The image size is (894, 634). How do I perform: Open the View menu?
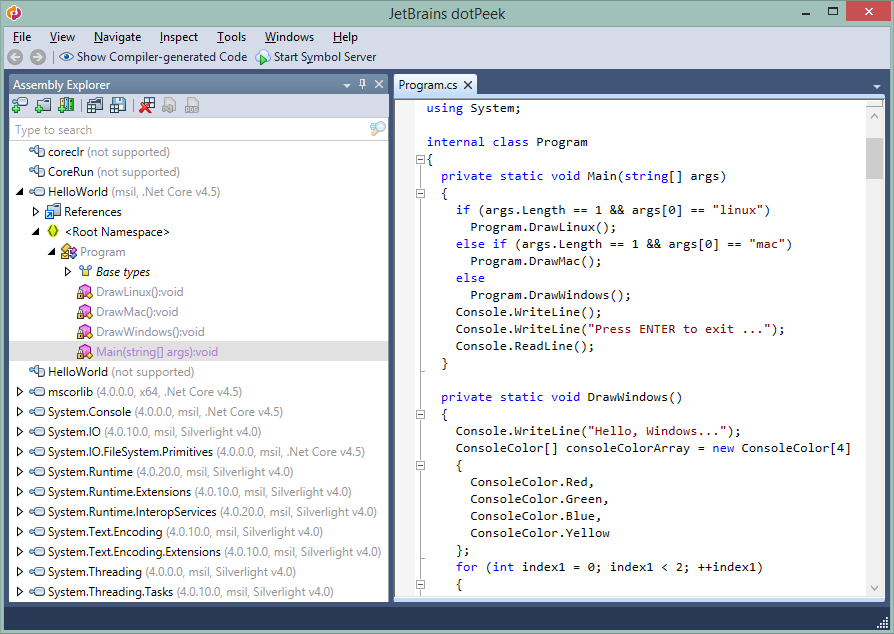[62, 37]
